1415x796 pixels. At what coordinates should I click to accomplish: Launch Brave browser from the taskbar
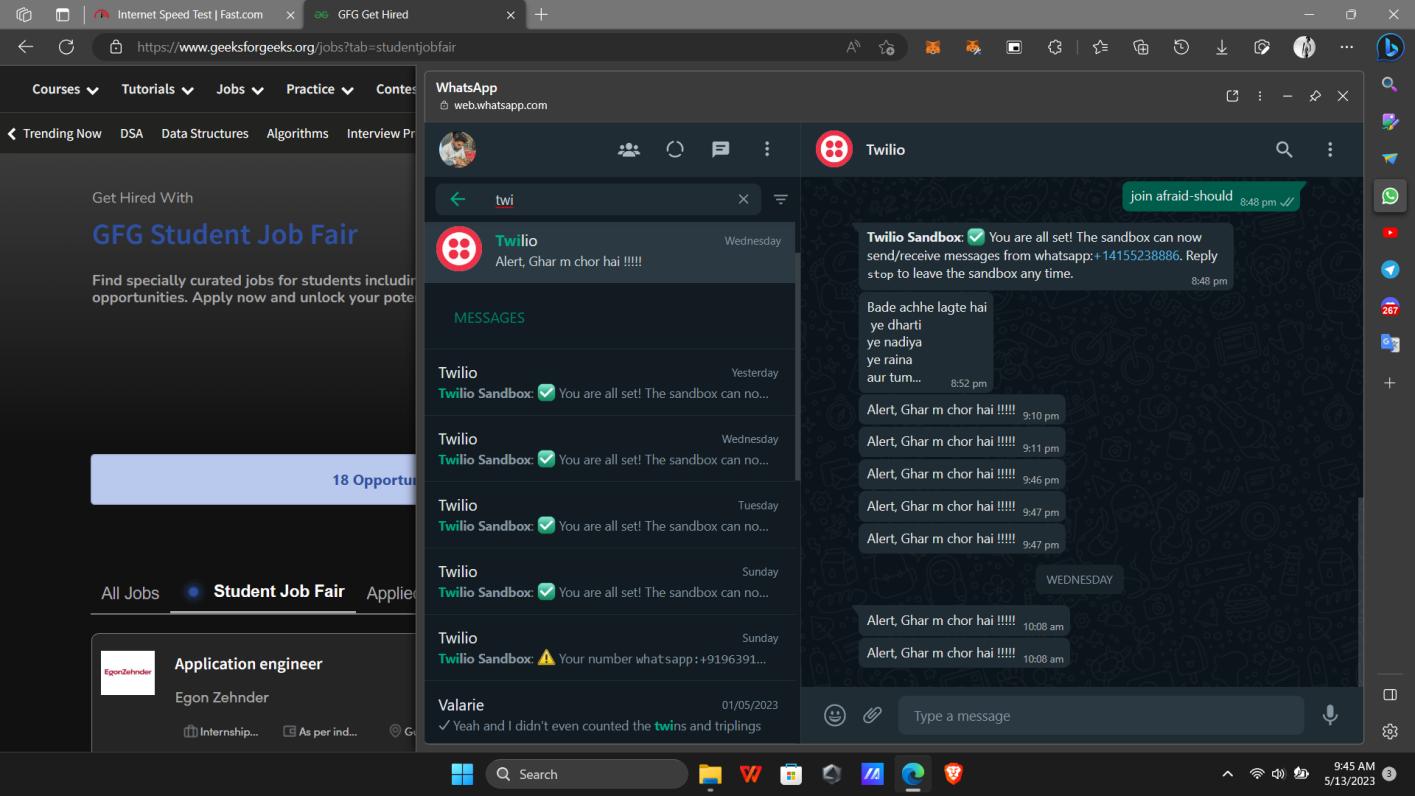[952, 774]
